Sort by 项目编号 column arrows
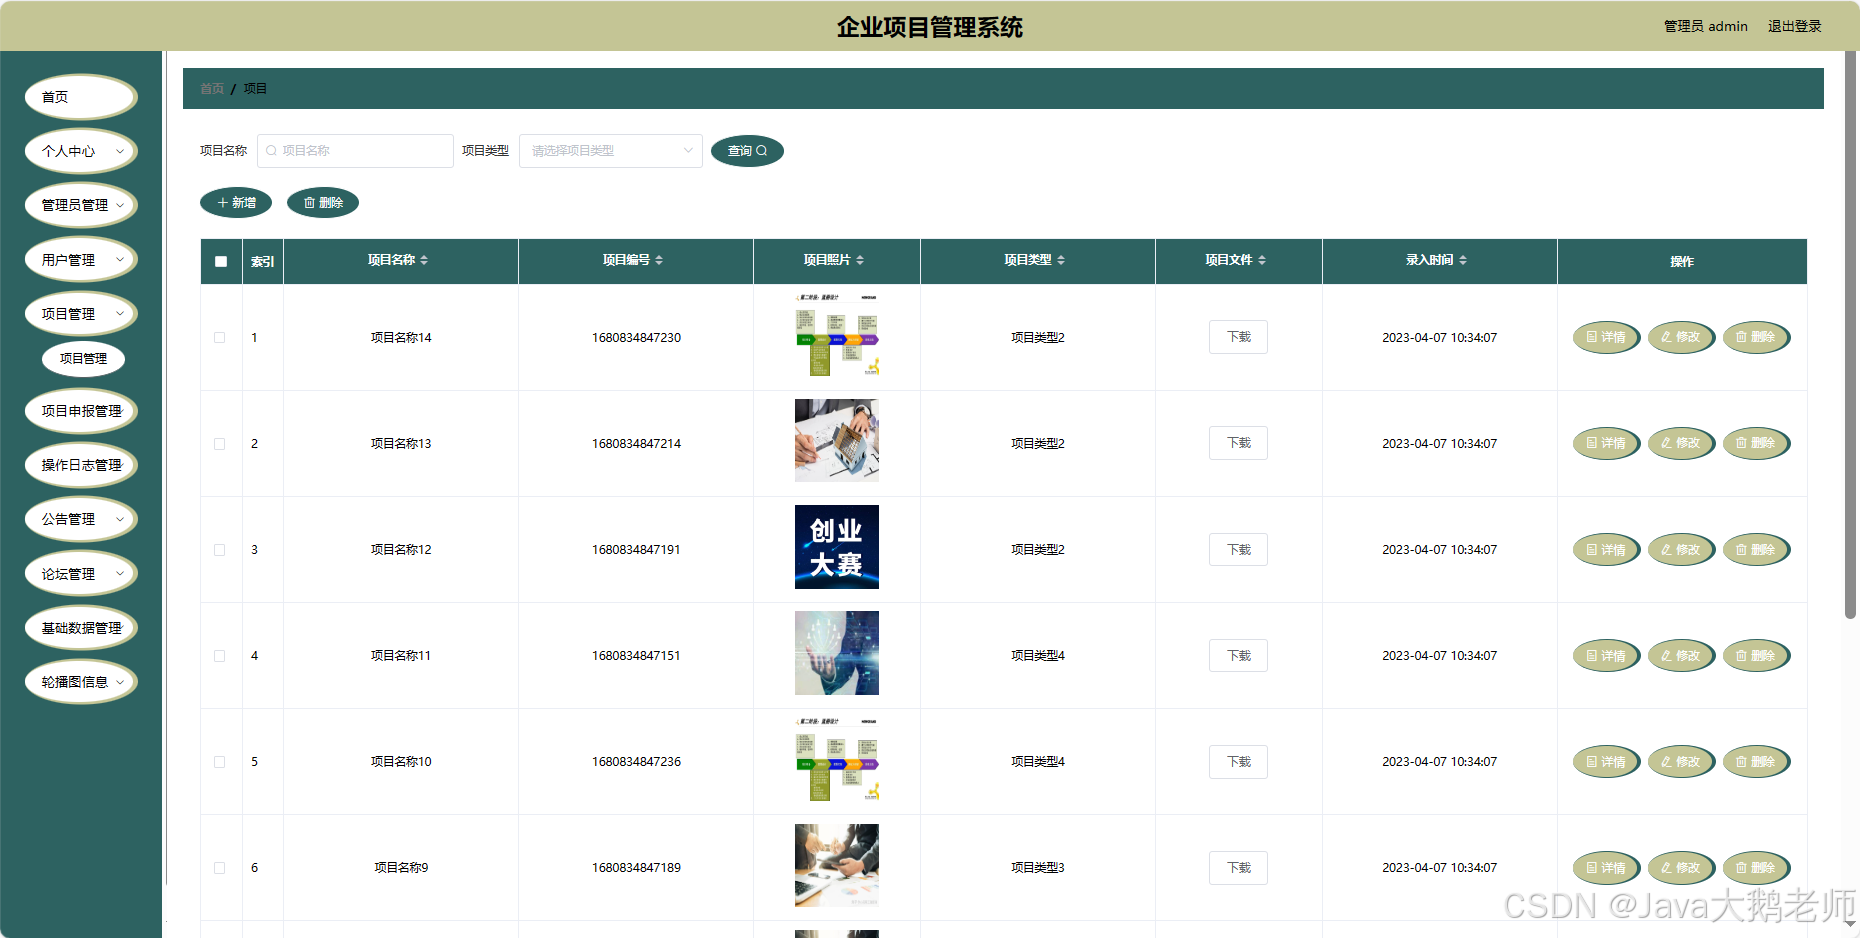 coord(659,260)
